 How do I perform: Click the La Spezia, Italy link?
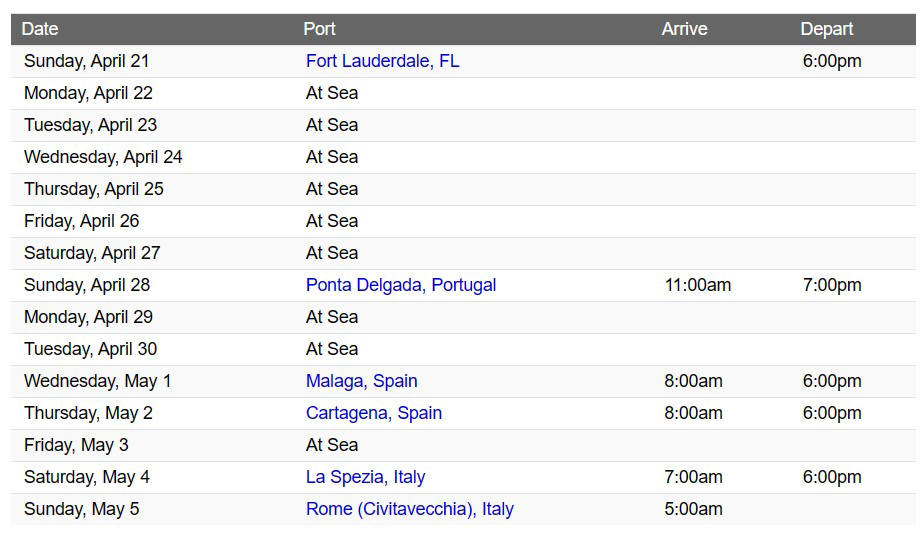(365, 477)
